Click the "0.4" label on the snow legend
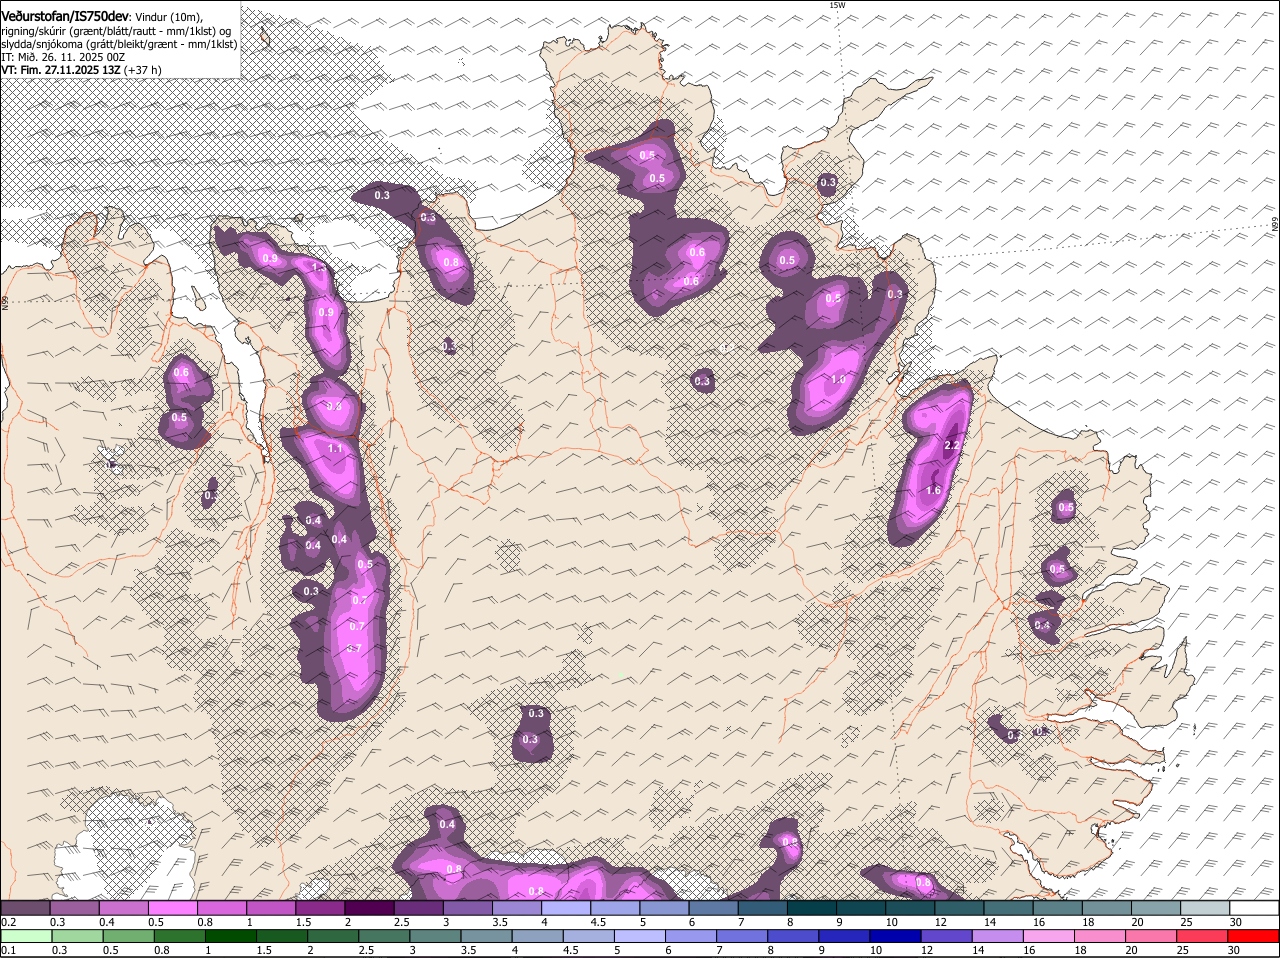Image resolution: width=1280 pixels, height=958 pixels. (x=107, y=922)
